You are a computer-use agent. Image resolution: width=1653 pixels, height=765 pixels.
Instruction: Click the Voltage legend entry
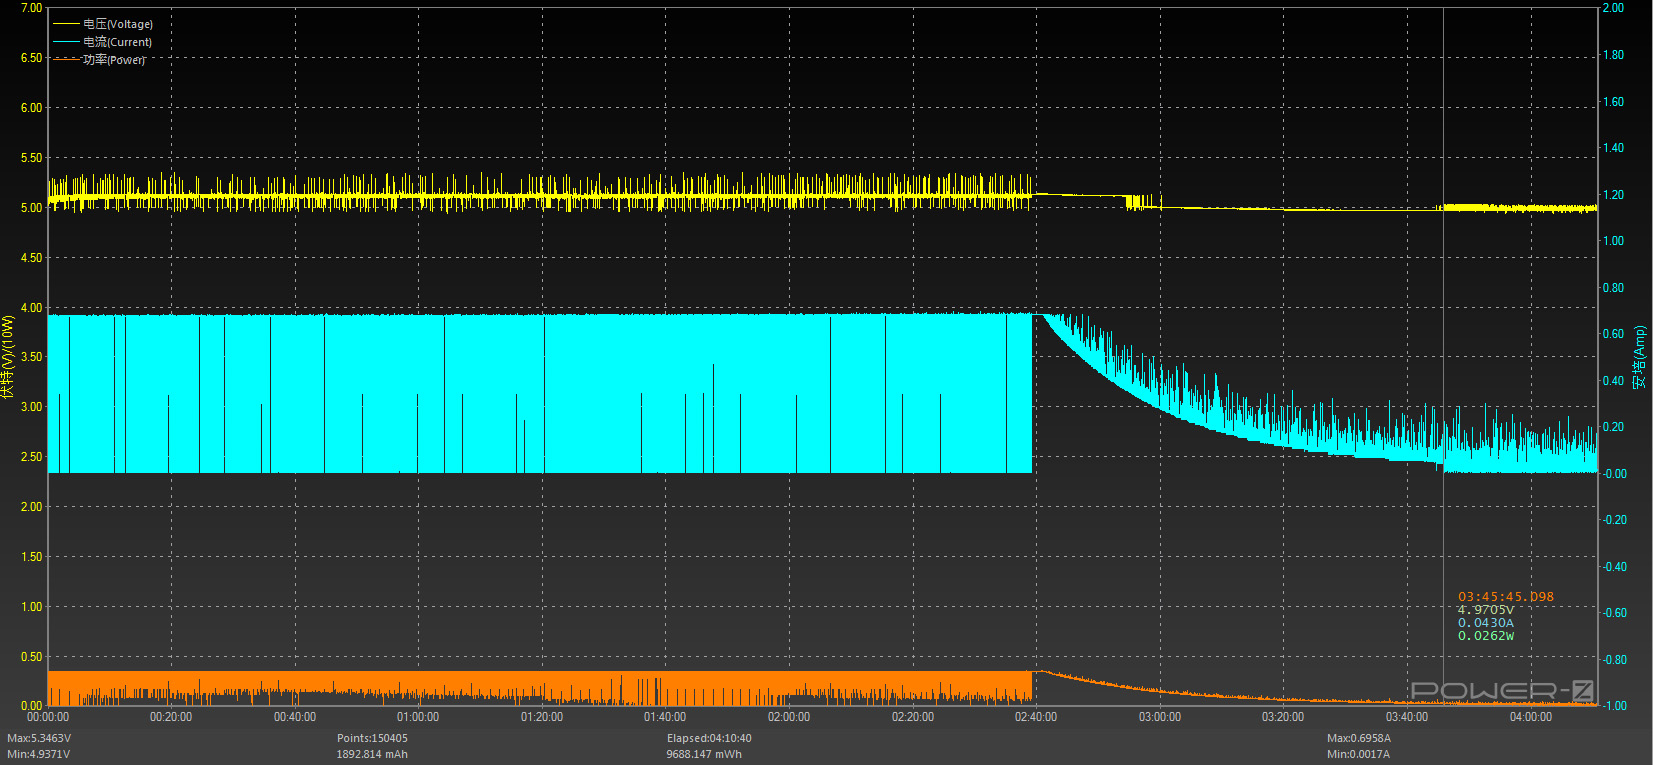click(x=117, y=24)
